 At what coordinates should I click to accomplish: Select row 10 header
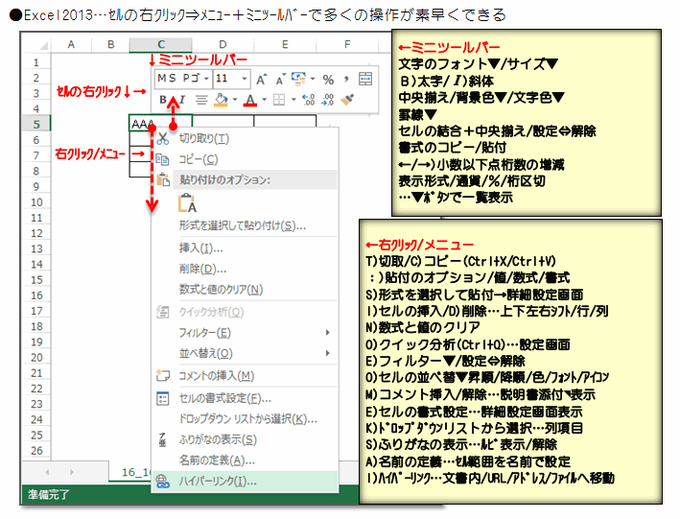36,202
